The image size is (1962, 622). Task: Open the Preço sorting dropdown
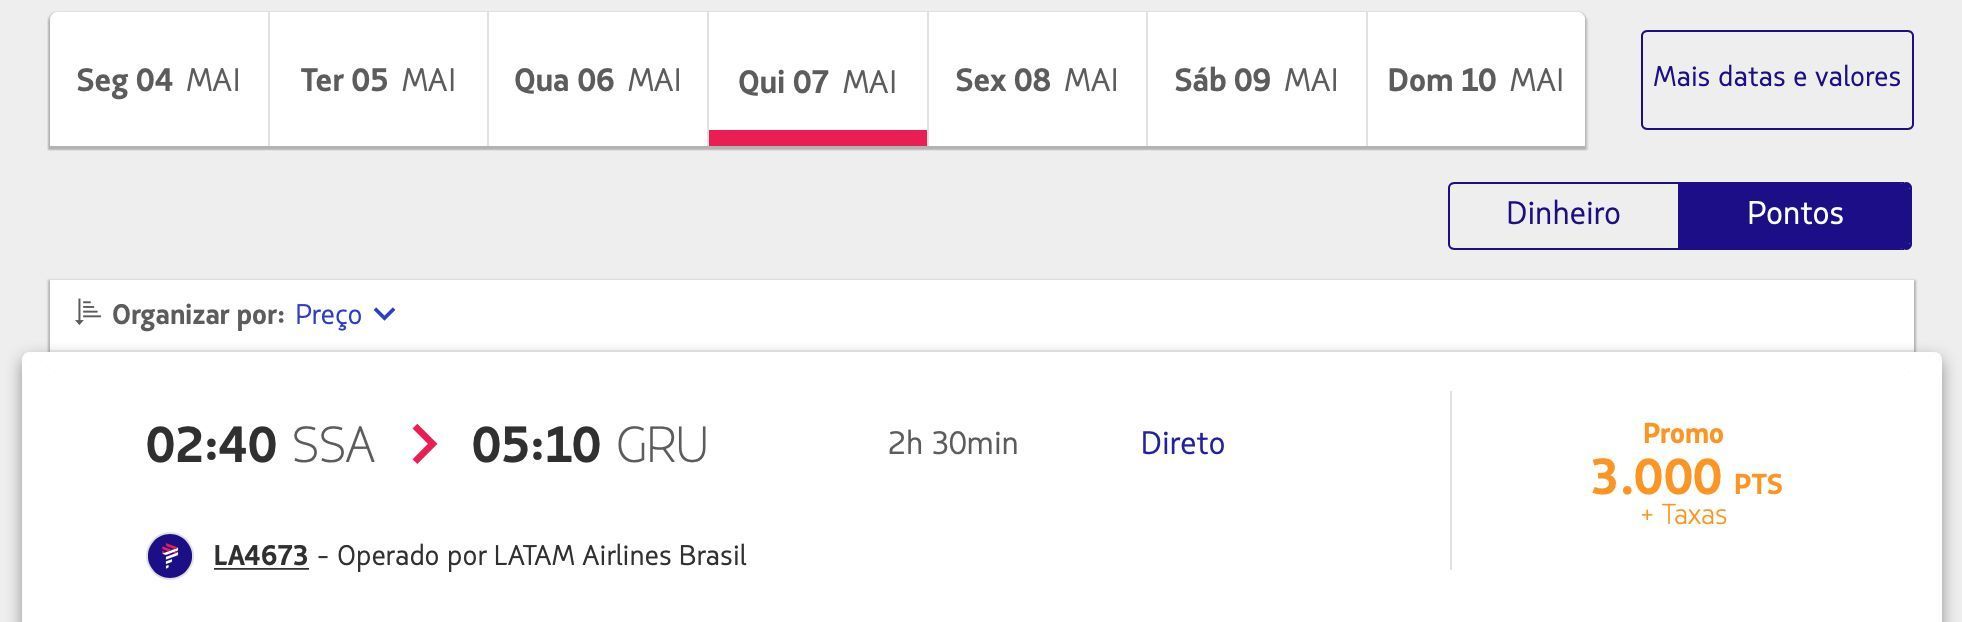click(x=345, y=314)
